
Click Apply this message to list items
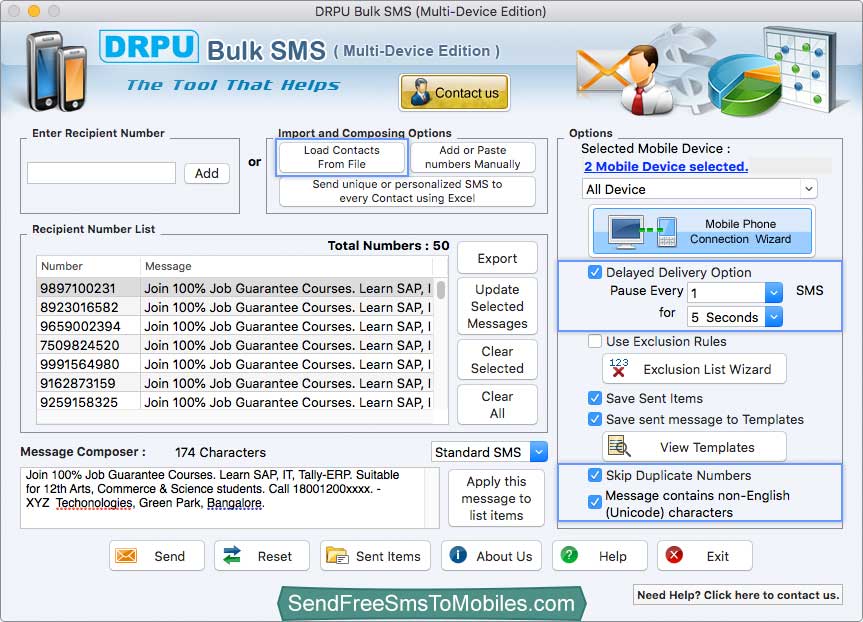(496, 498)
